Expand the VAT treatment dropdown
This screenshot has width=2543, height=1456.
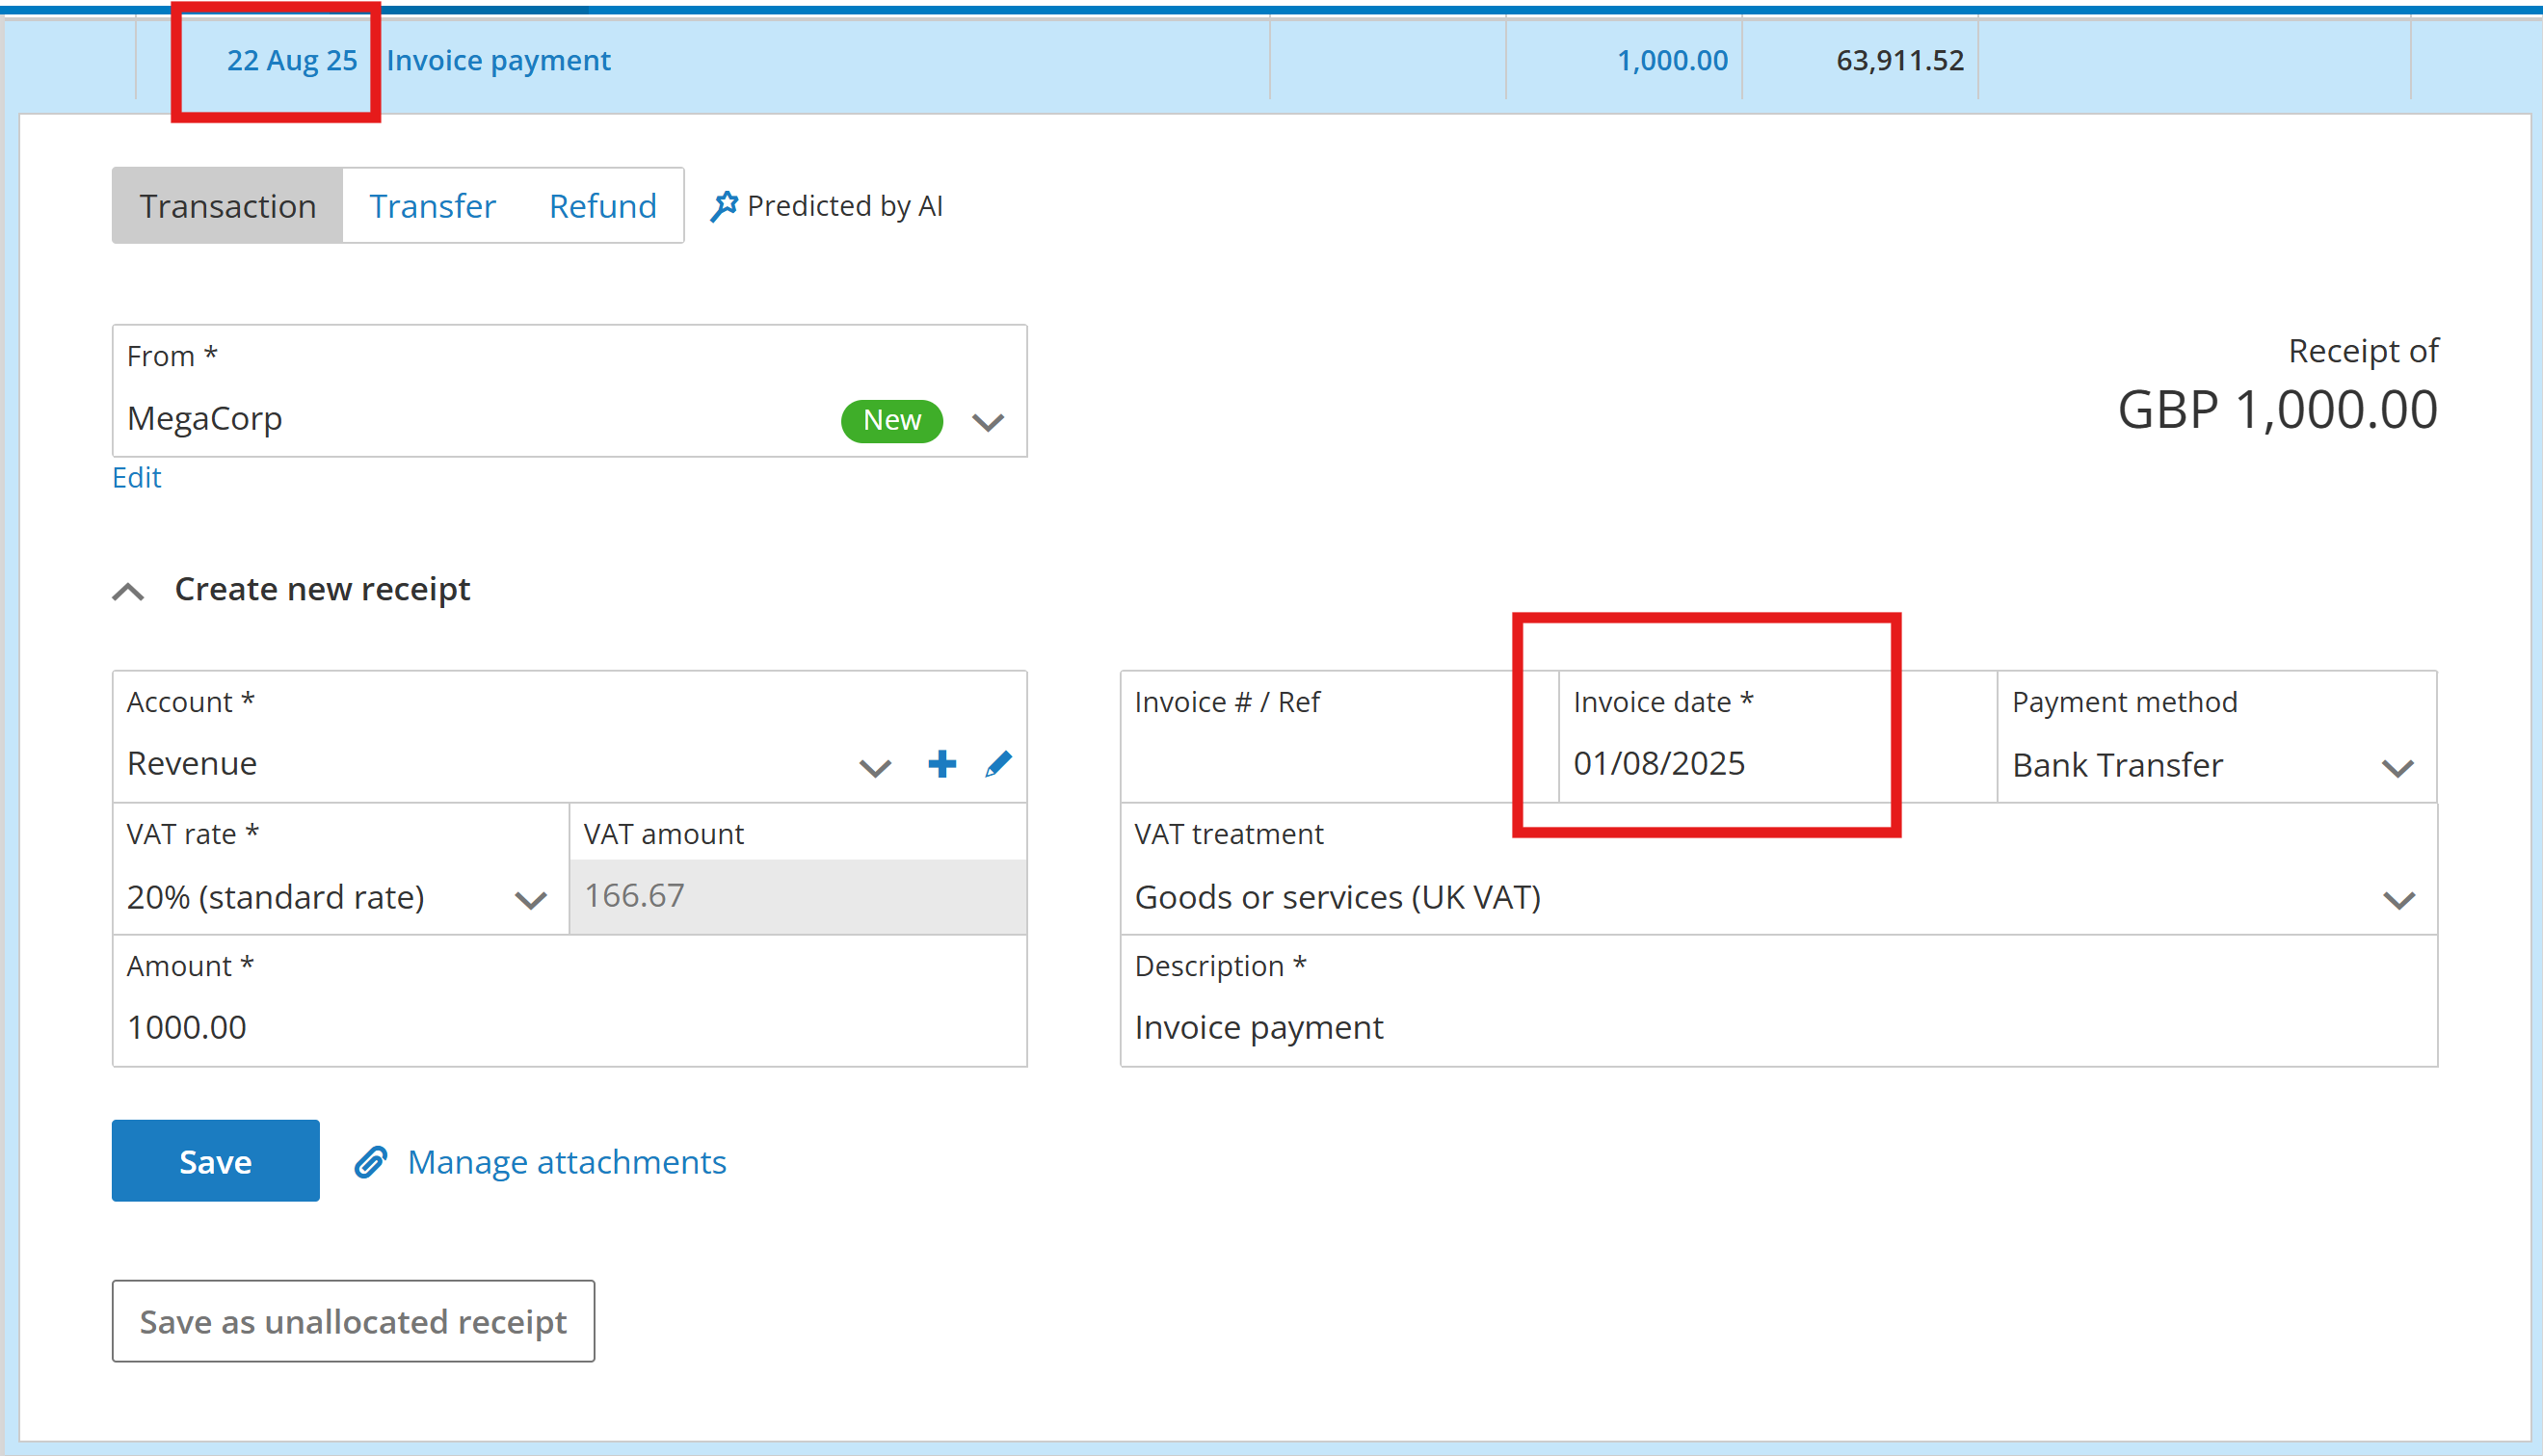(2397, 900)
